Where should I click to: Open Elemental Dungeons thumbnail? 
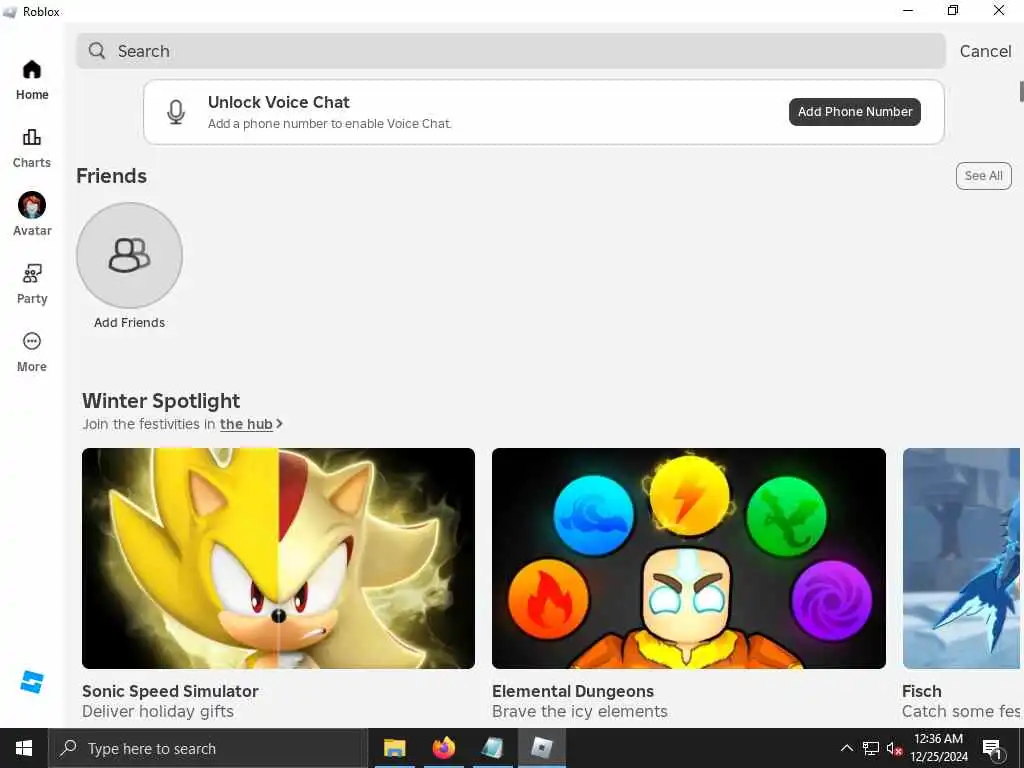pos(689,558)
